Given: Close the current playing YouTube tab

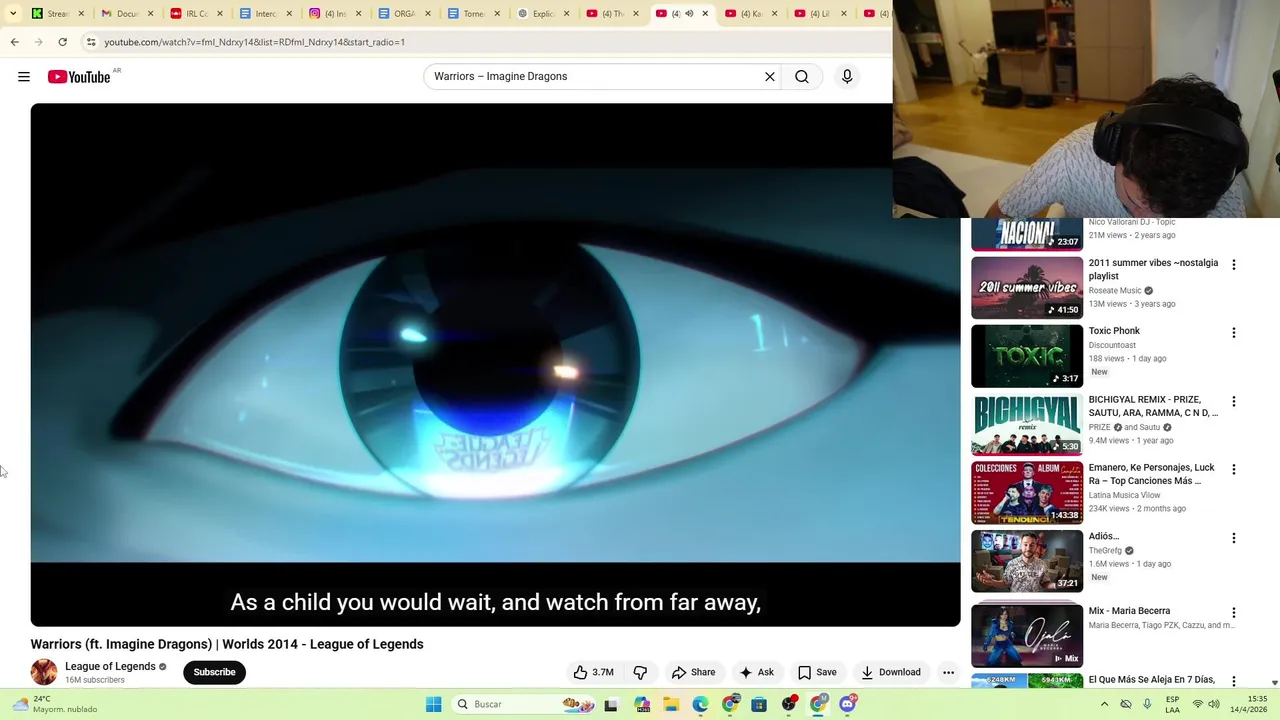Looking at the screenshot, I should (x=705, y=14).
